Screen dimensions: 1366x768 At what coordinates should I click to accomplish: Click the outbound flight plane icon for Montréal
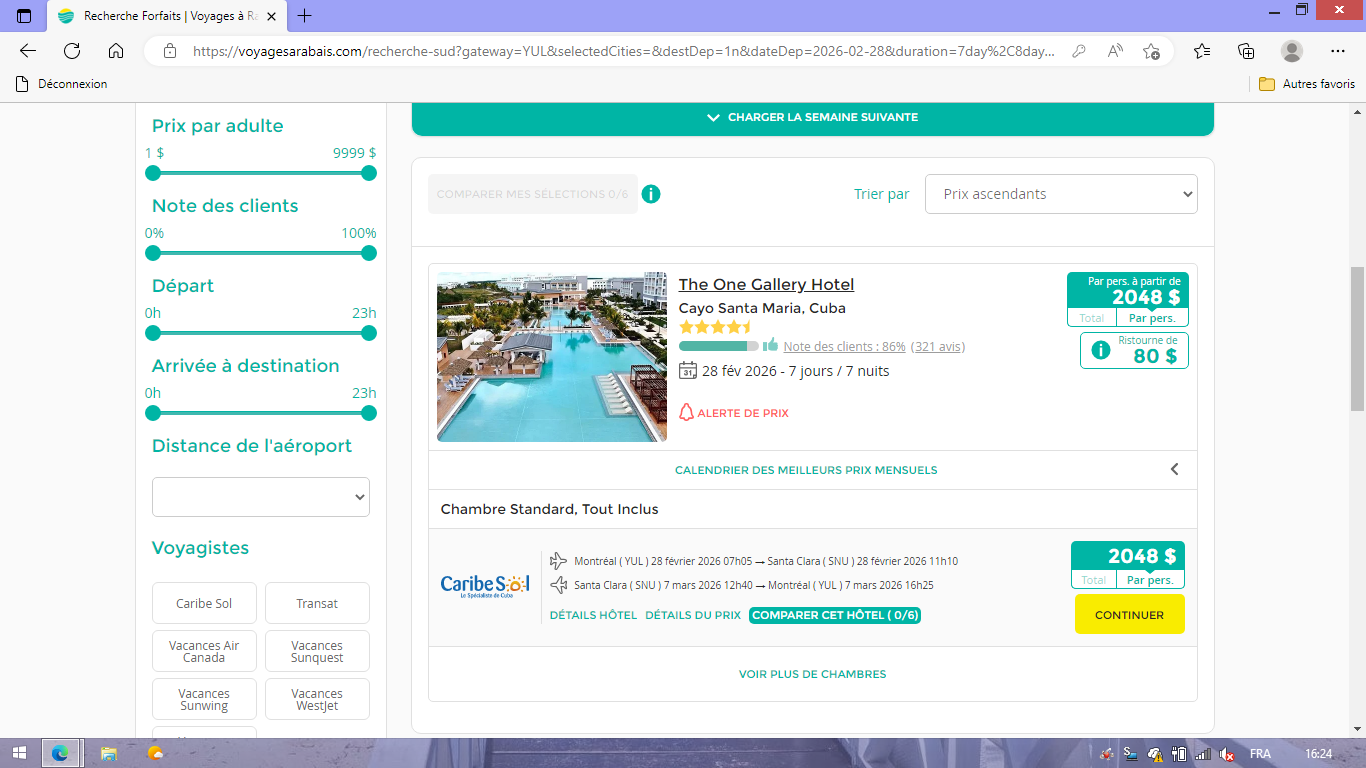point(558,561)
